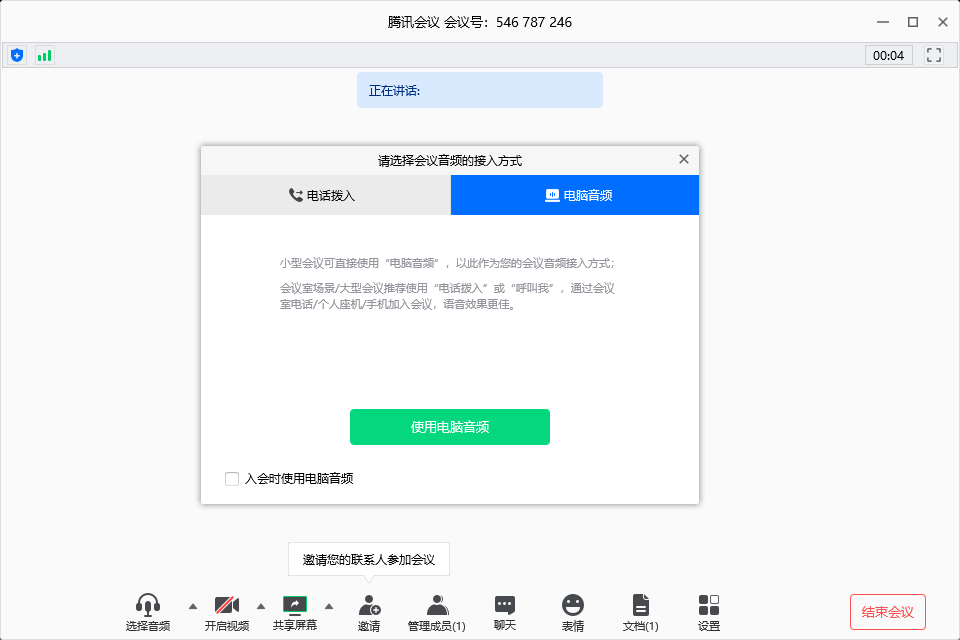This screenshot has height=640, width=960.
Task: Click the 正在讲话 speaker banner
Action: click(x=480, y=90)
